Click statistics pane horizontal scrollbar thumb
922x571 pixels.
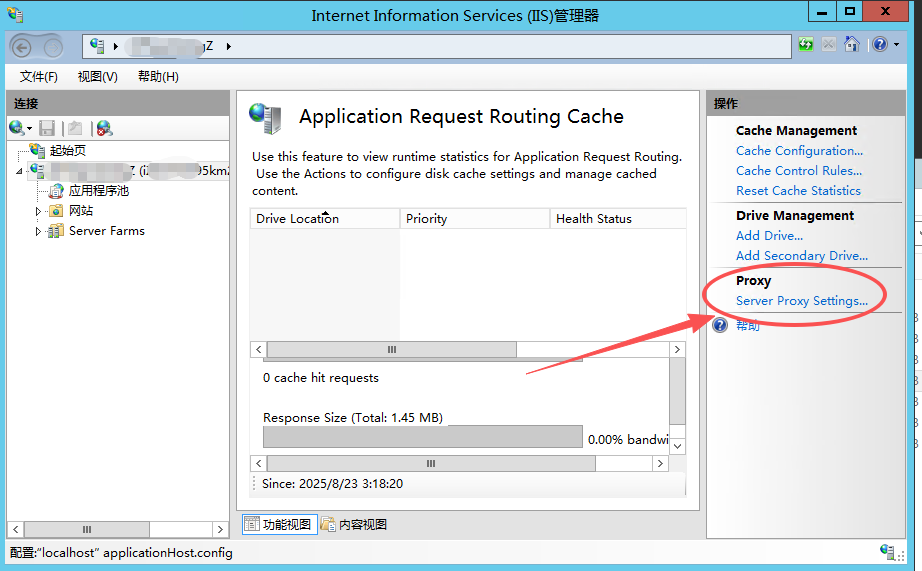tap(431, 463)
